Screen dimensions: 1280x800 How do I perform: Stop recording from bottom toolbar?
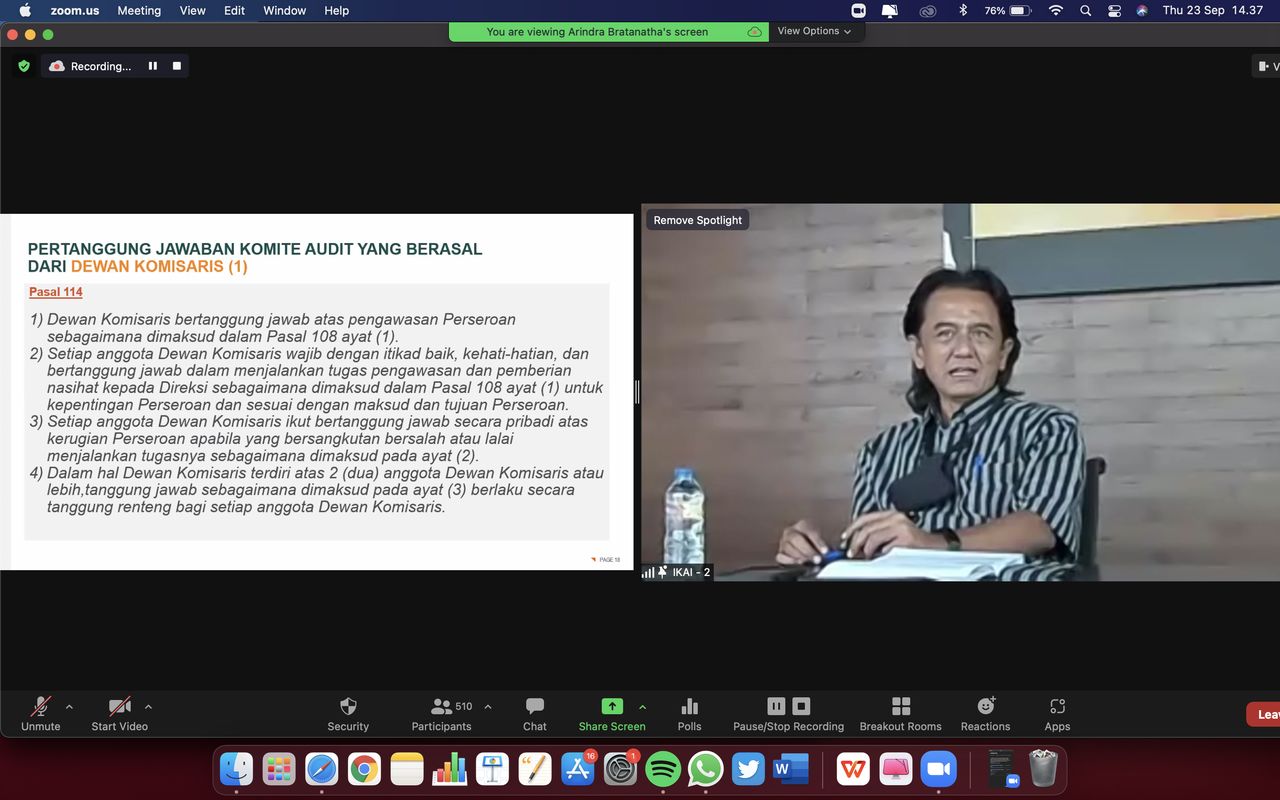[801, 706]
